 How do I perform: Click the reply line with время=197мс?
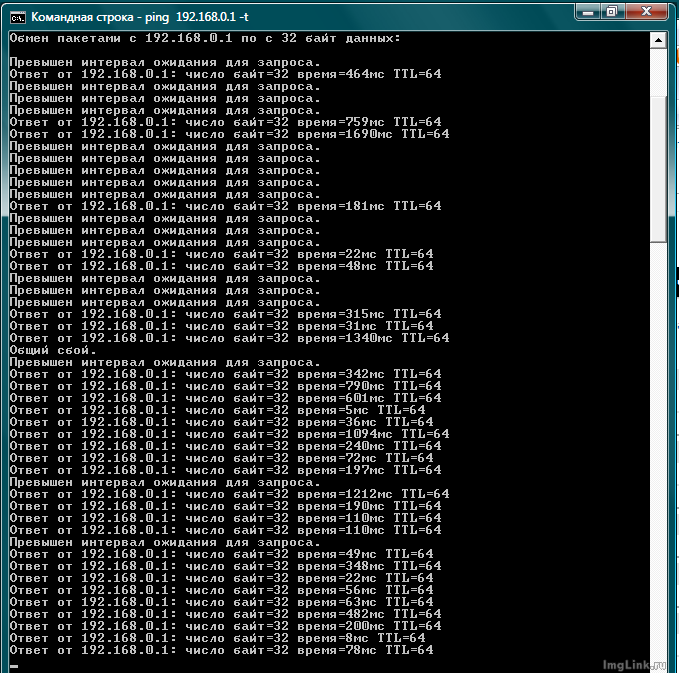[226, 470]
